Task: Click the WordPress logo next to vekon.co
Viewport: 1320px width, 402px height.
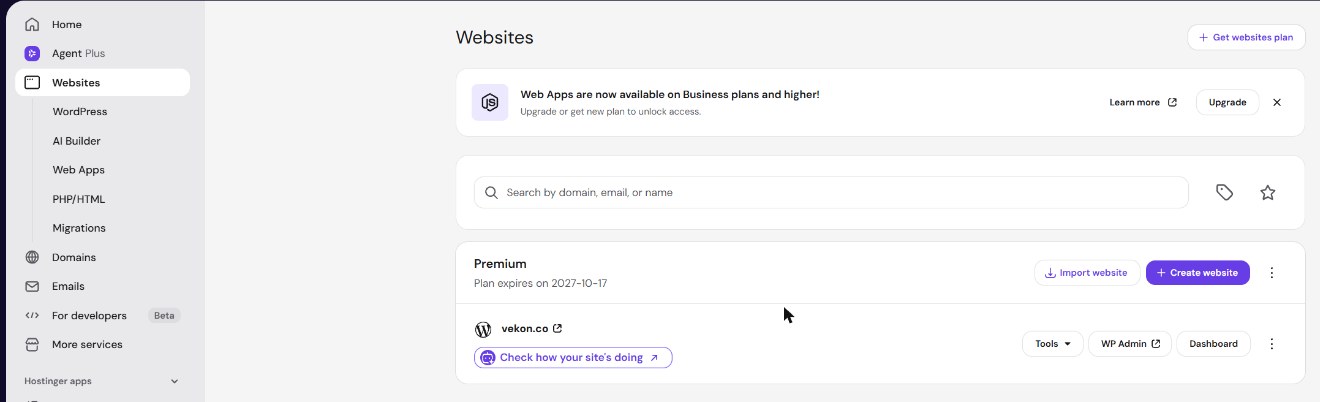Action: click(x=483, y=328)
